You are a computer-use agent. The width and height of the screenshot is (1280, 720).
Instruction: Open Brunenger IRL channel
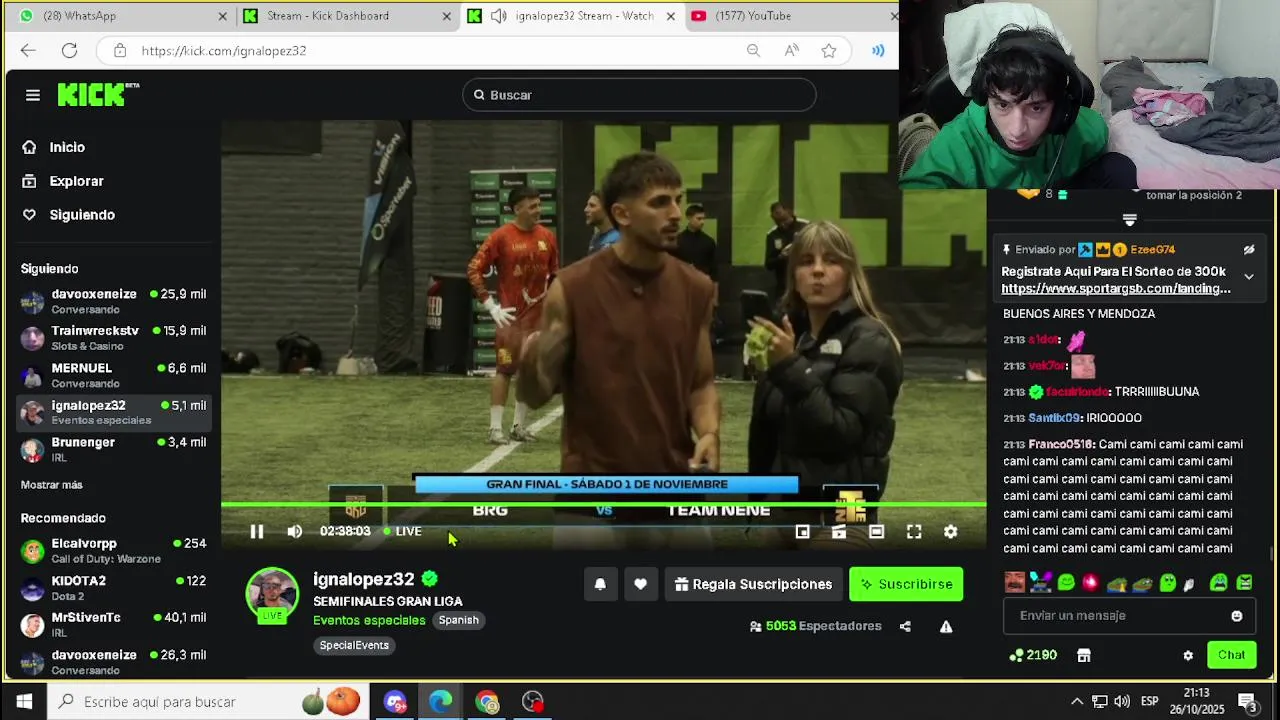click(x=114, y=449)
